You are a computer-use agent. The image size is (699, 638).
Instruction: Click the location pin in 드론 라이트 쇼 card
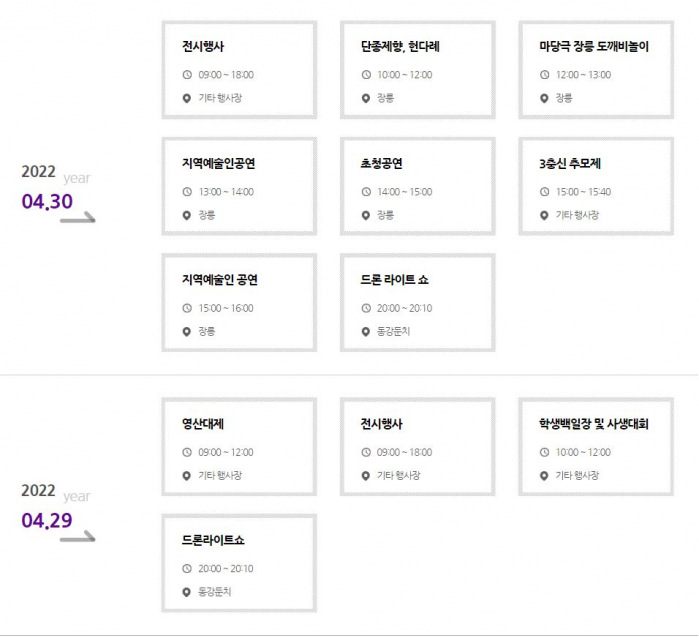366,331
